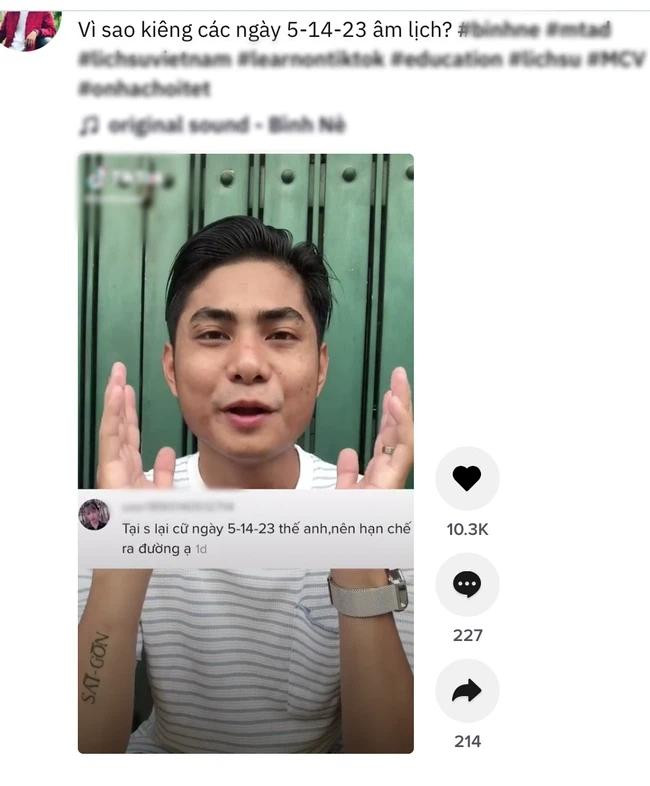
Task: Click the TikTok watermark logo on the video
Action: click(x=124, y=180)
